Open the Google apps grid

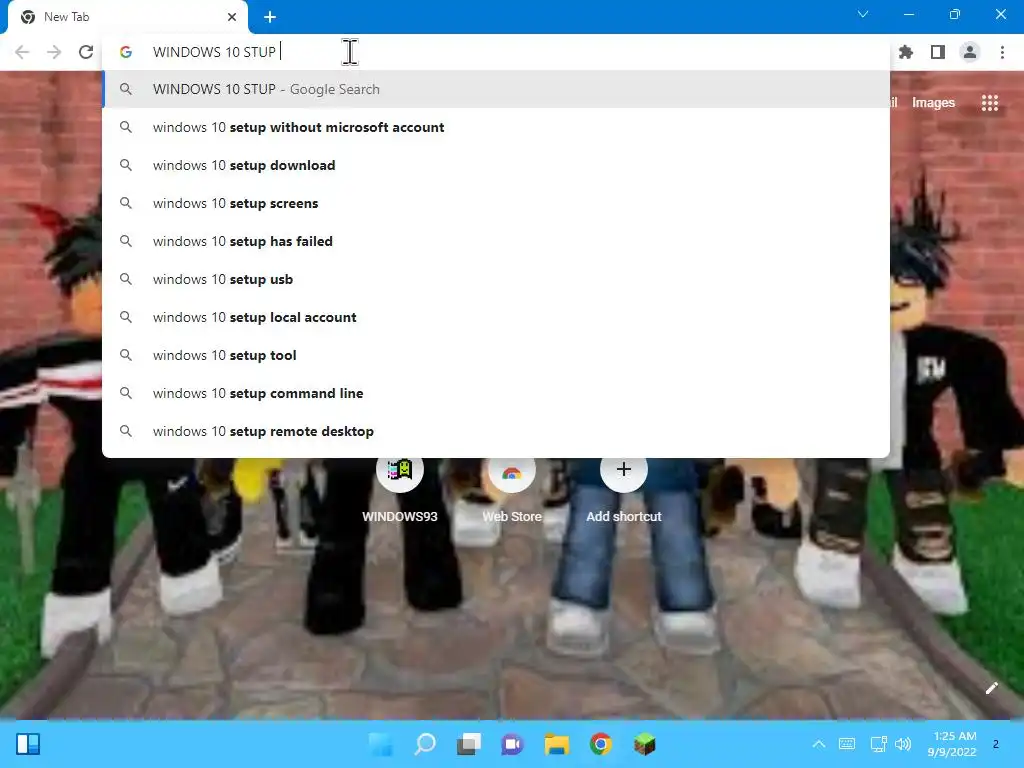pos(990,103)
